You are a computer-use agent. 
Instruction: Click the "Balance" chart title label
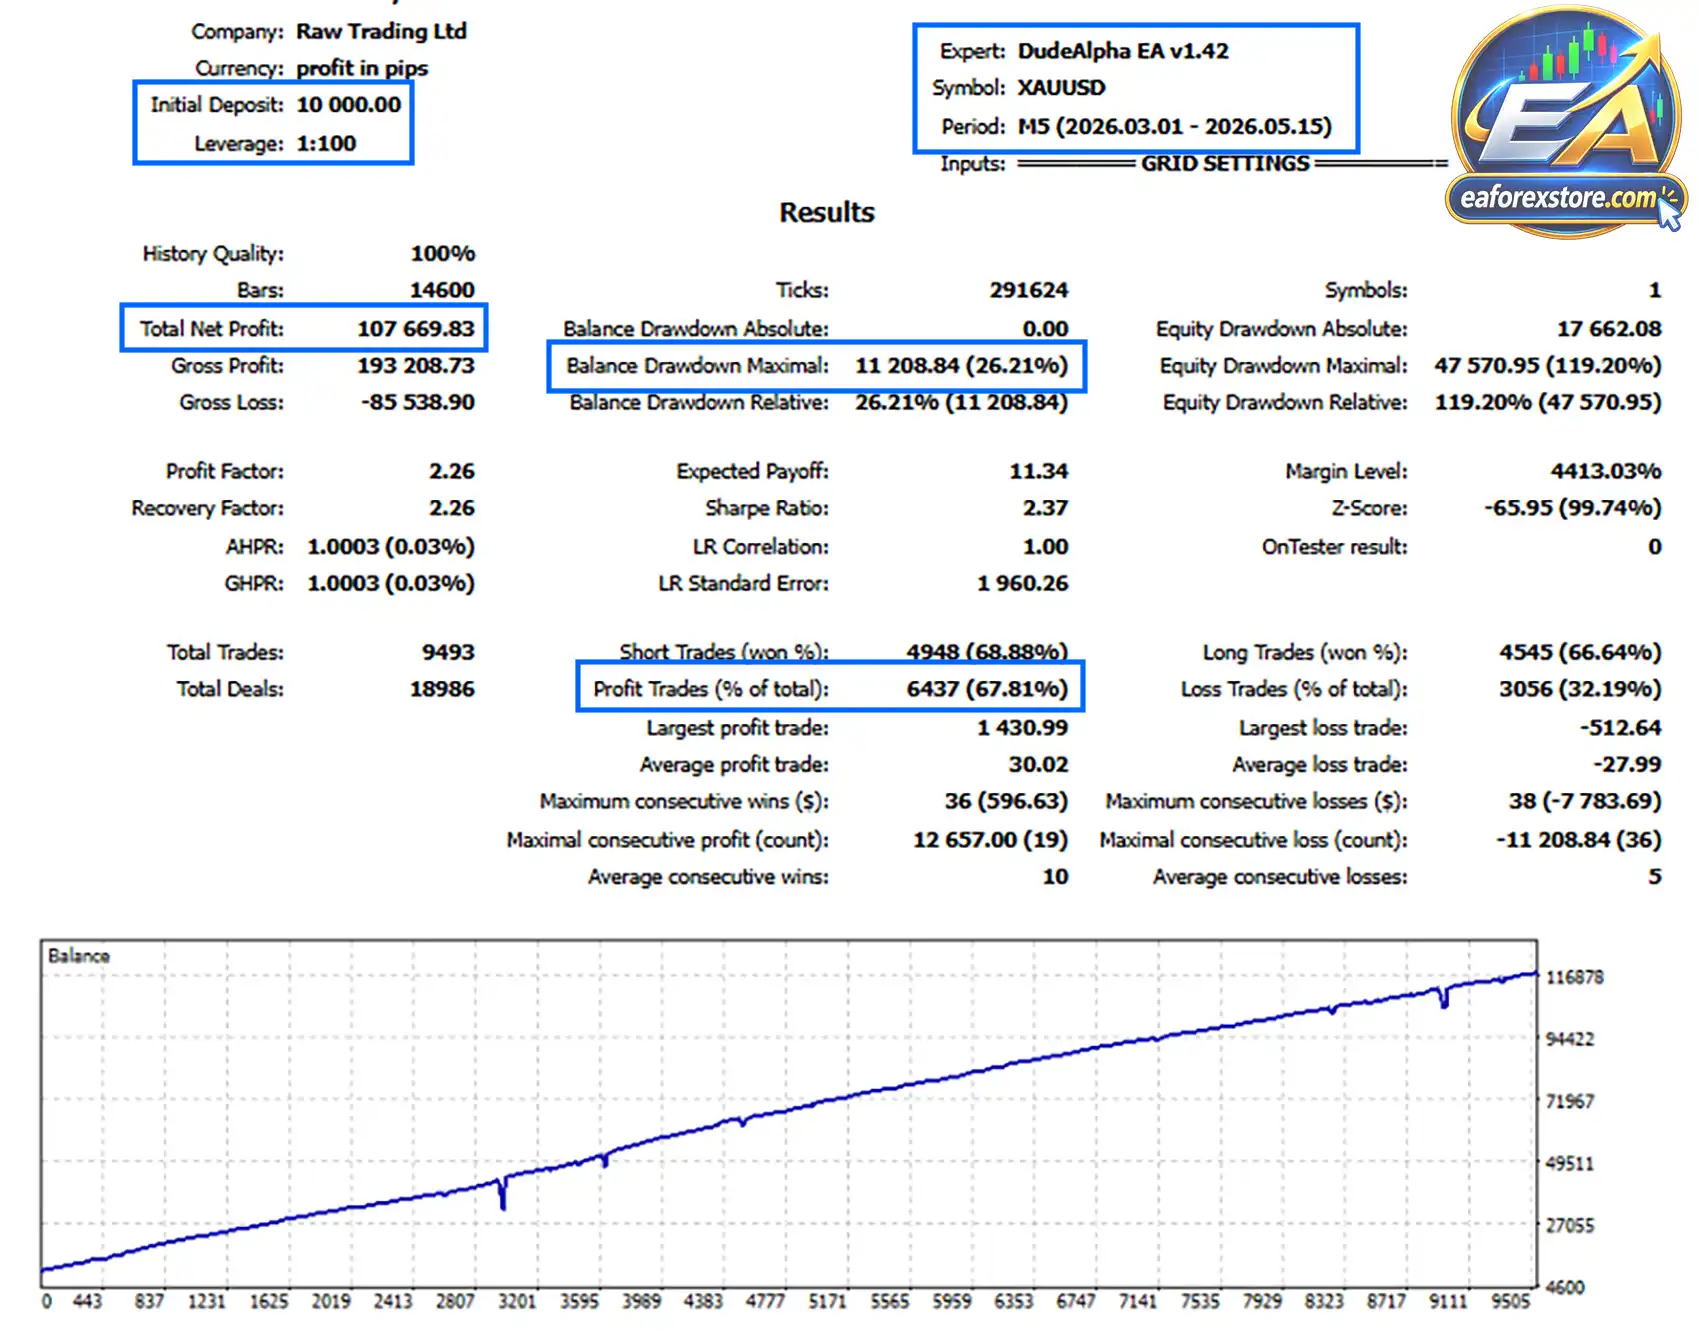79,956
